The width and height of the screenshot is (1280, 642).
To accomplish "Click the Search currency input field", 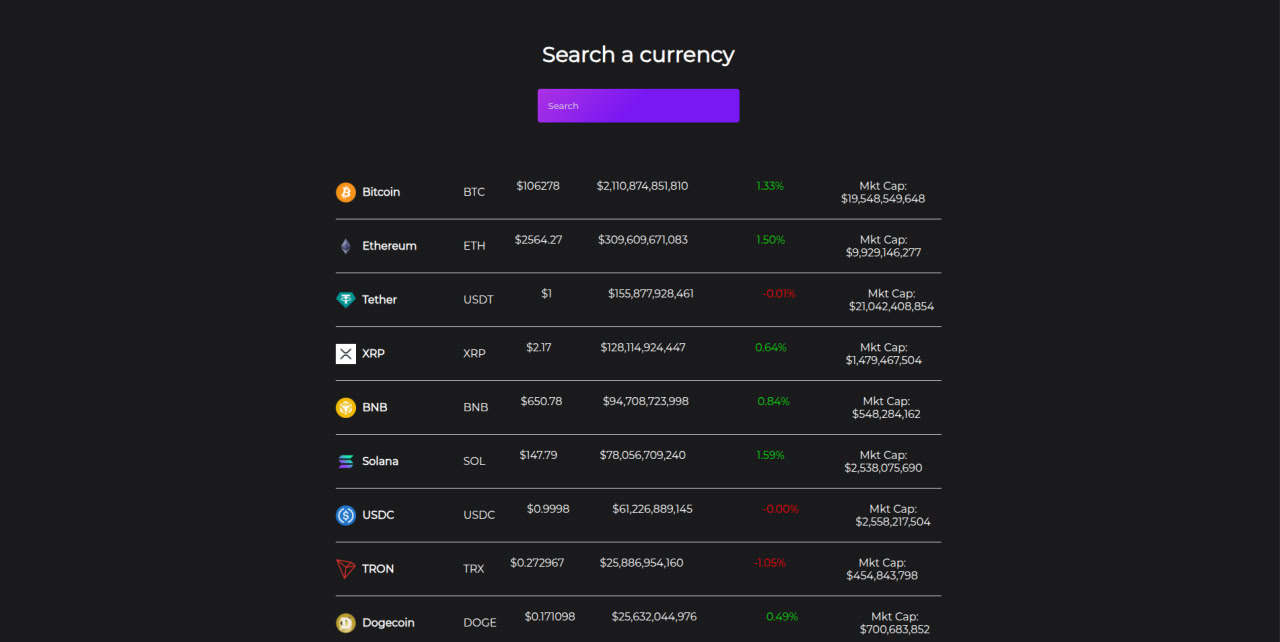I will (638, 106).
